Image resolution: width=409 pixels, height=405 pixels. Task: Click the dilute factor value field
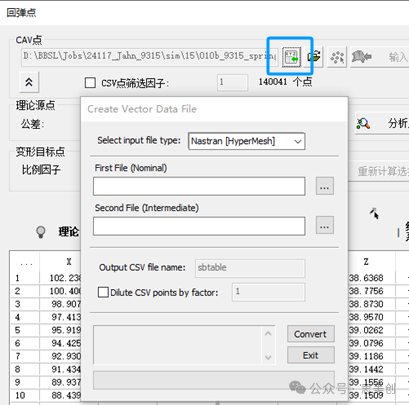tap(268, 292)
